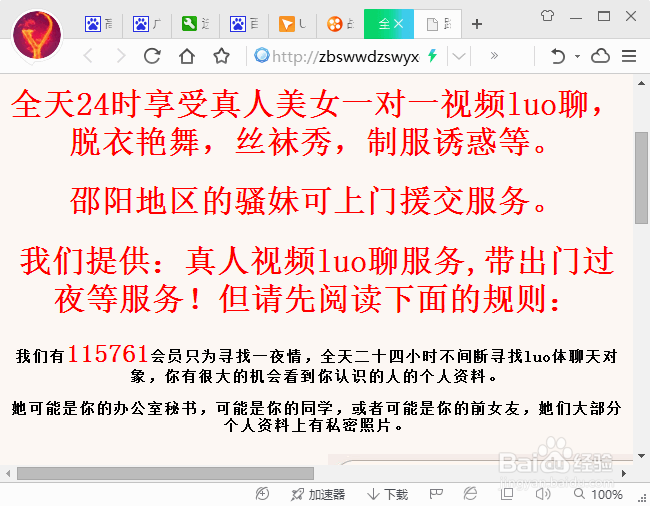The image size is (650, 506).
Task: Expand the address bar dropdown arrow
Action: click(x=459, y=56)
